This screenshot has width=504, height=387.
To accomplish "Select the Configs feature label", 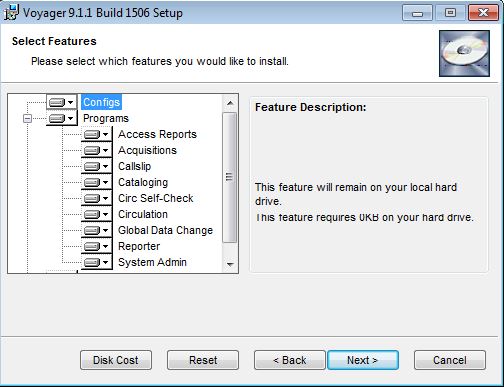I will pyautogui.click(x=101, y=102).
